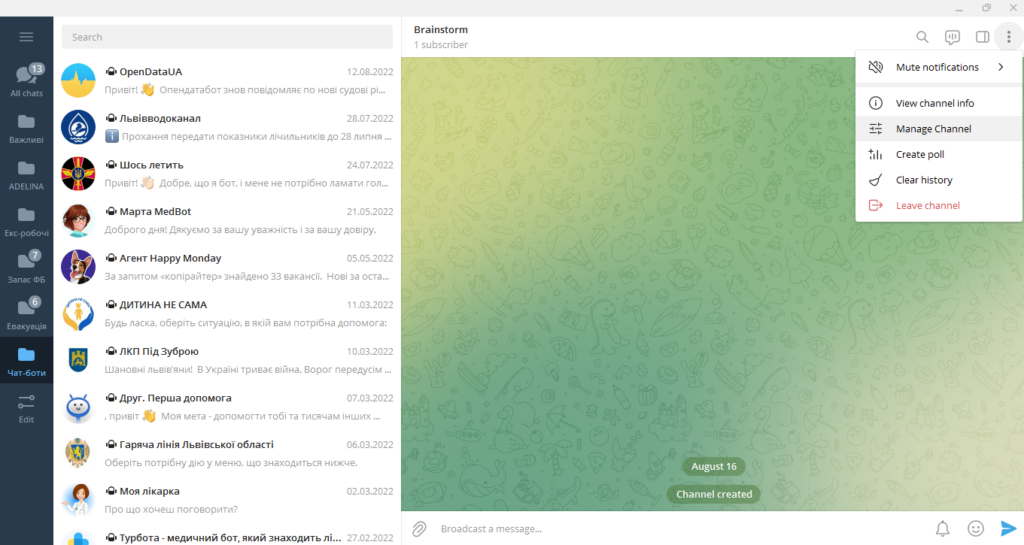The width and height of the screenshot is (1024, 545).
Task: Expand Mute notifications submenu arrow
Action: [x=1000, y=67]
